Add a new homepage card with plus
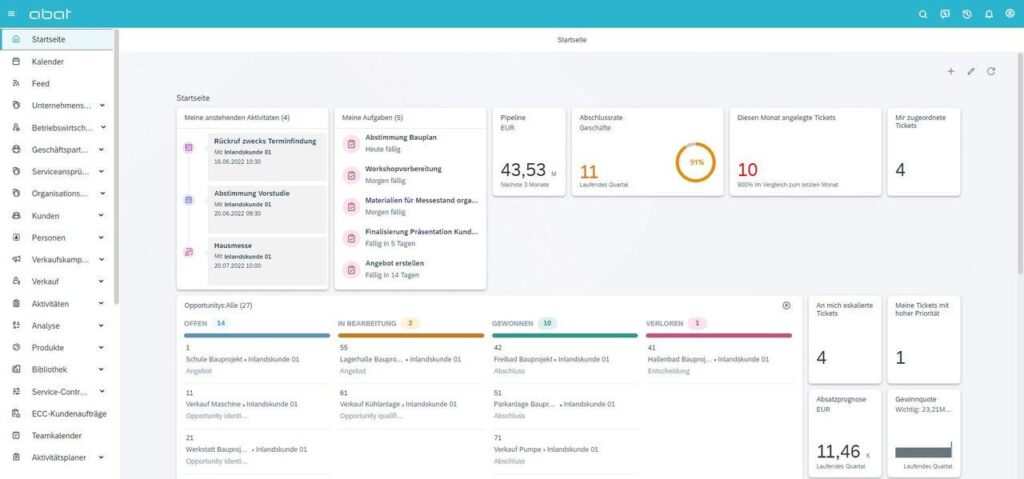The height and width of the screenshot is (479, 1024). (950, 71)
